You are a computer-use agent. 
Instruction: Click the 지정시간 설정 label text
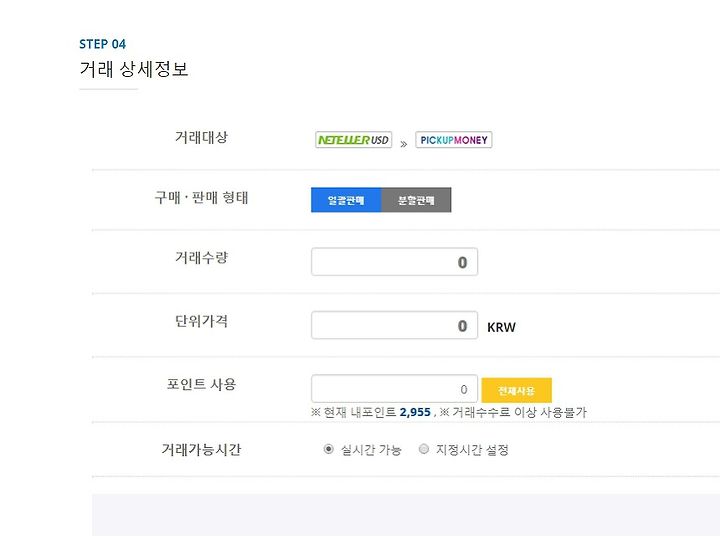click(x=472, y=449)
